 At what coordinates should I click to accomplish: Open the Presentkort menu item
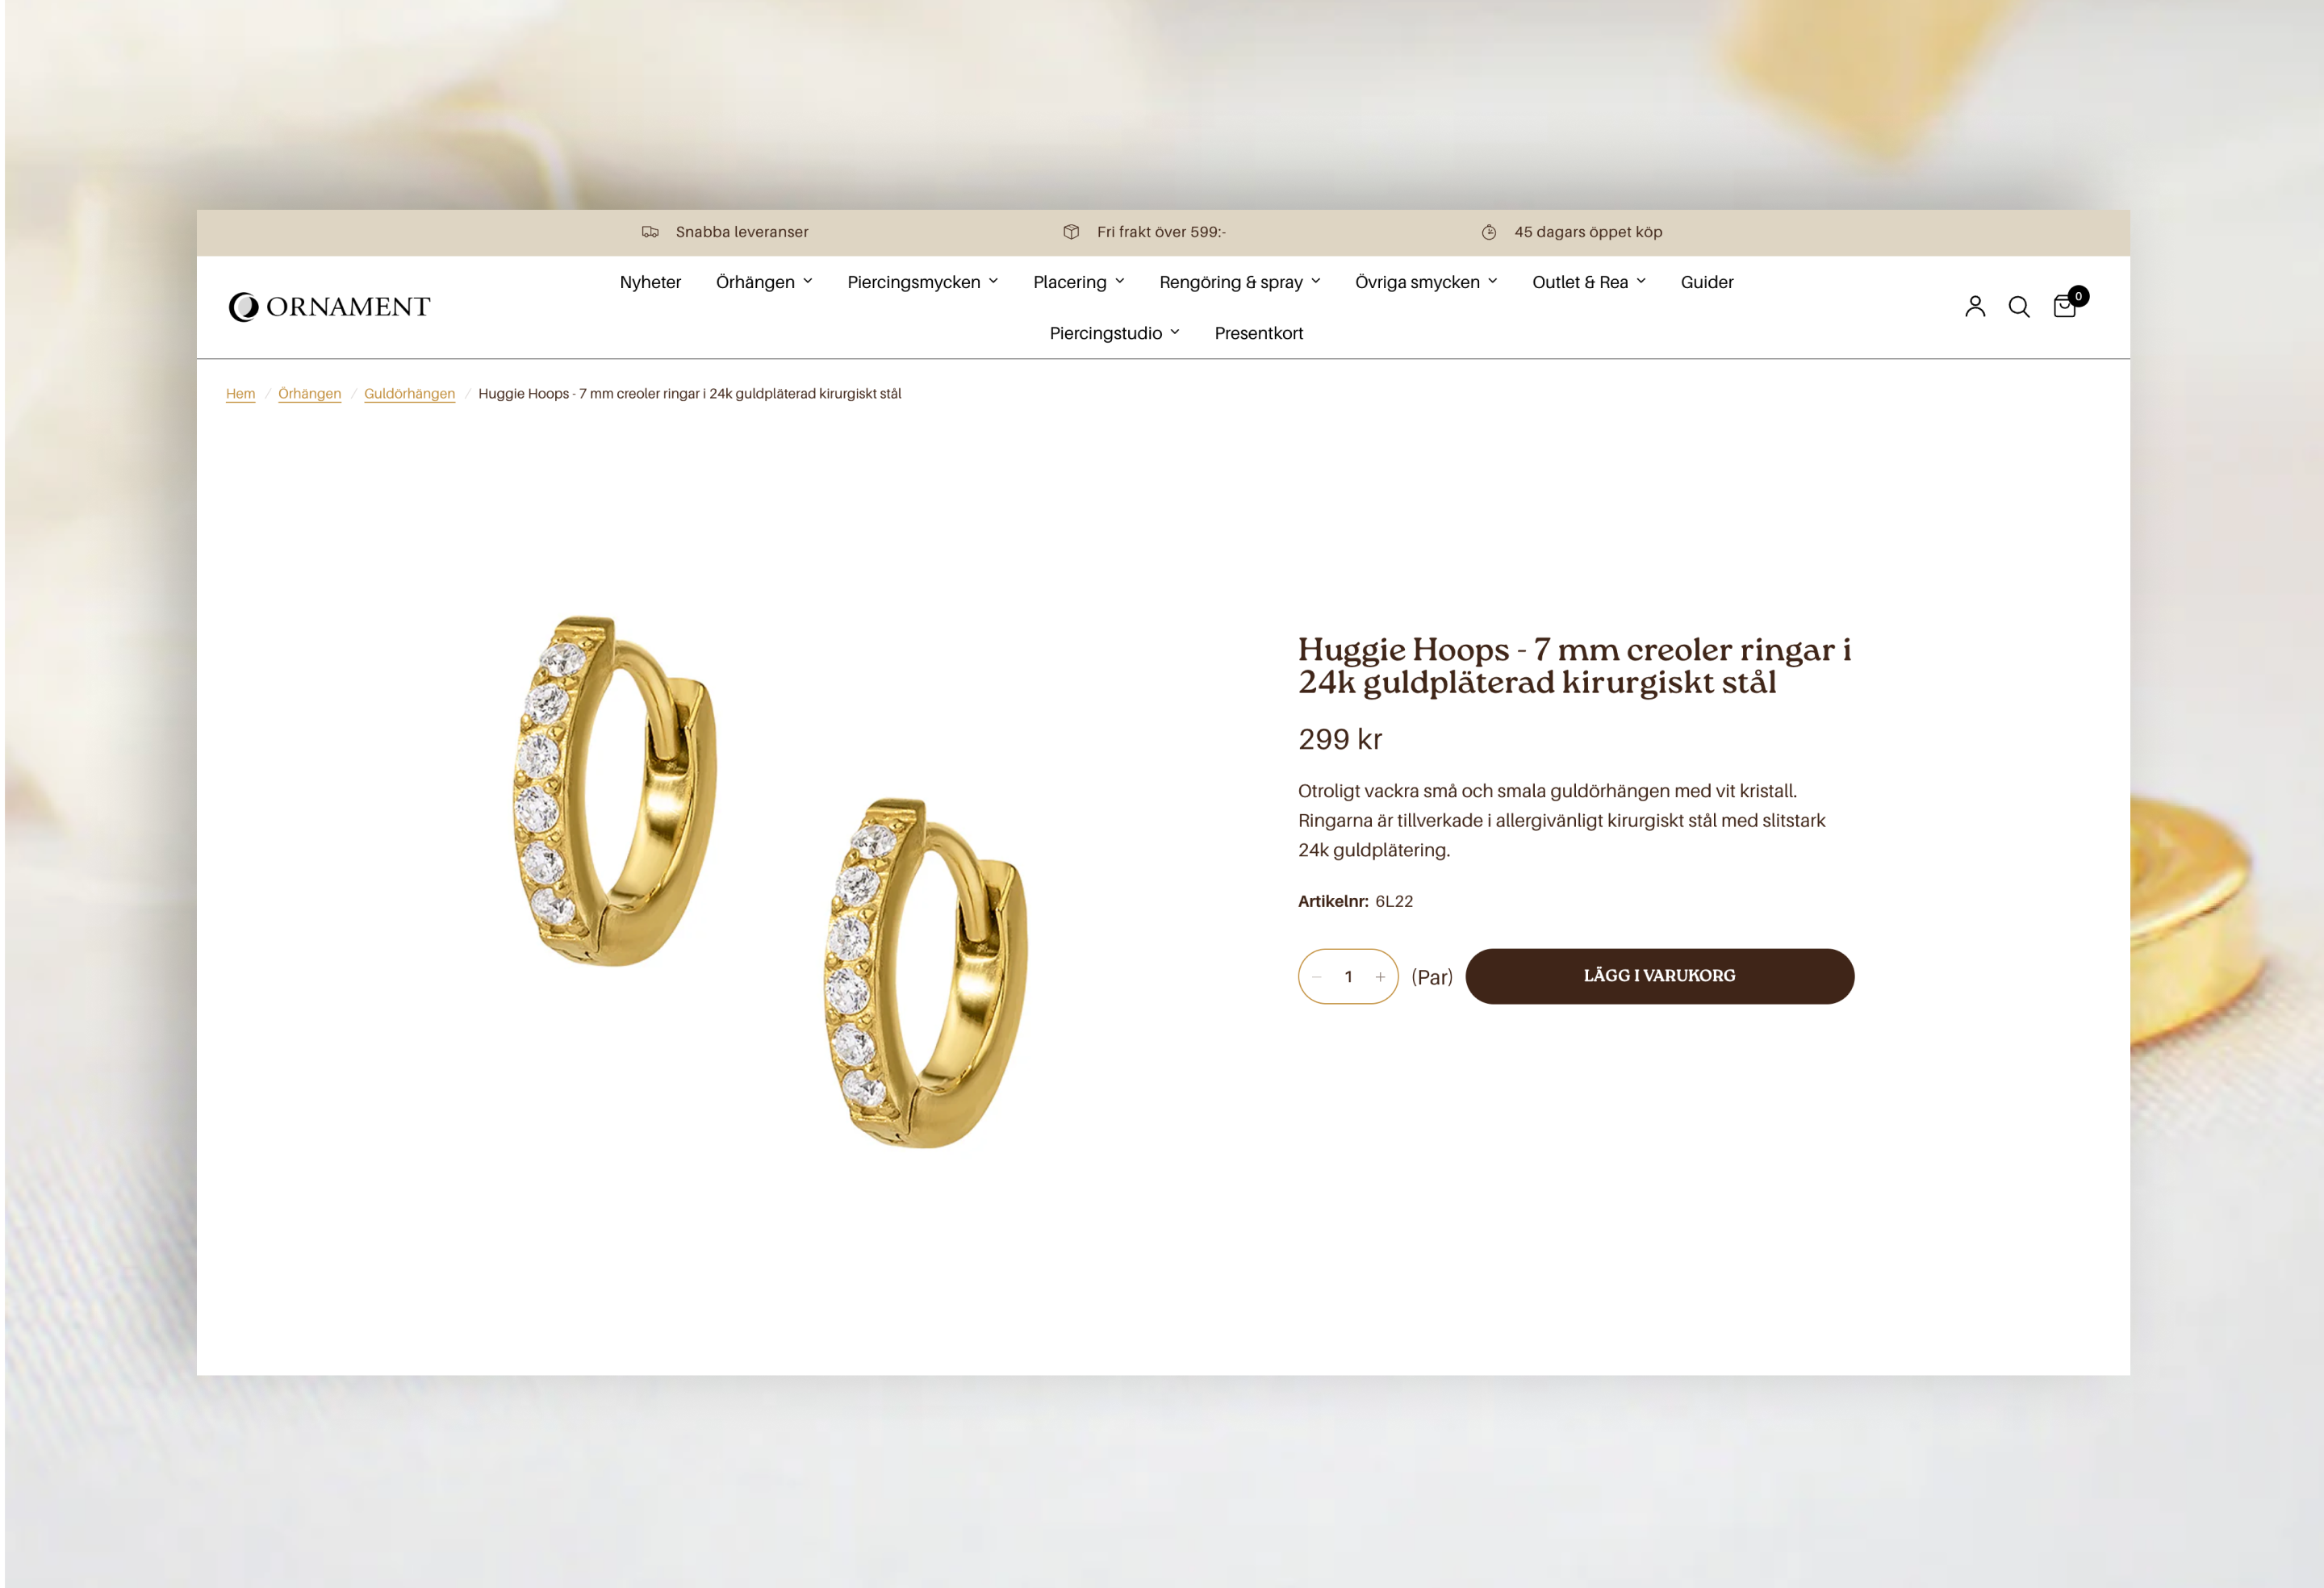point(1258,333)
